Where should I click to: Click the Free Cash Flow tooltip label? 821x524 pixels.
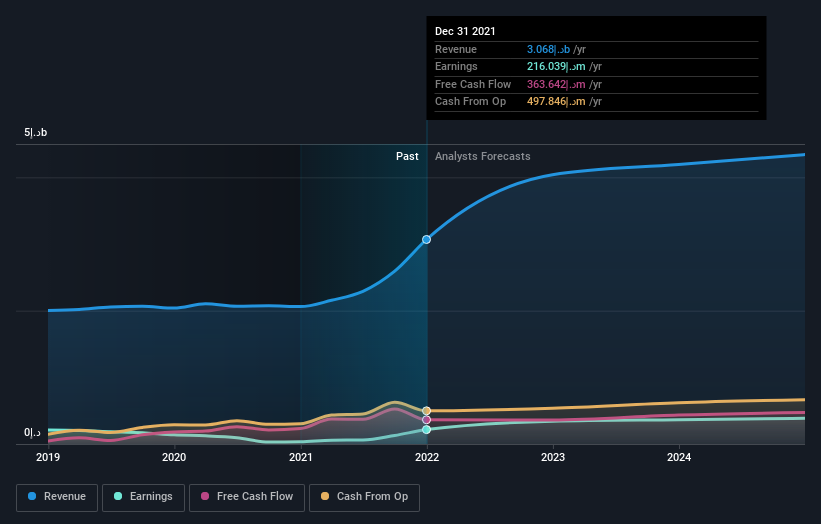click(473, 84)
